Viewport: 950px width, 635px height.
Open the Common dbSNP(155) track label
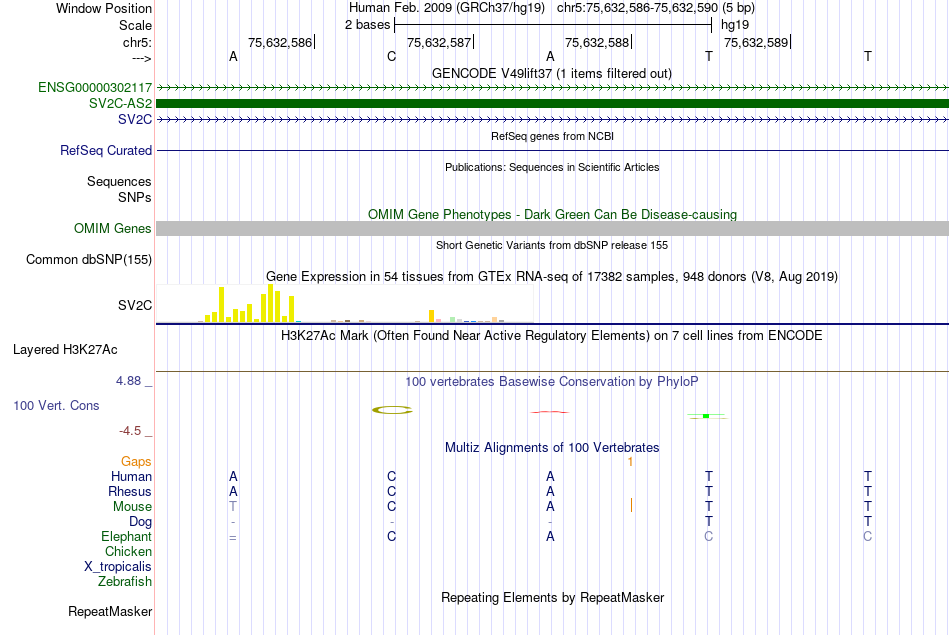pos(89,259)
